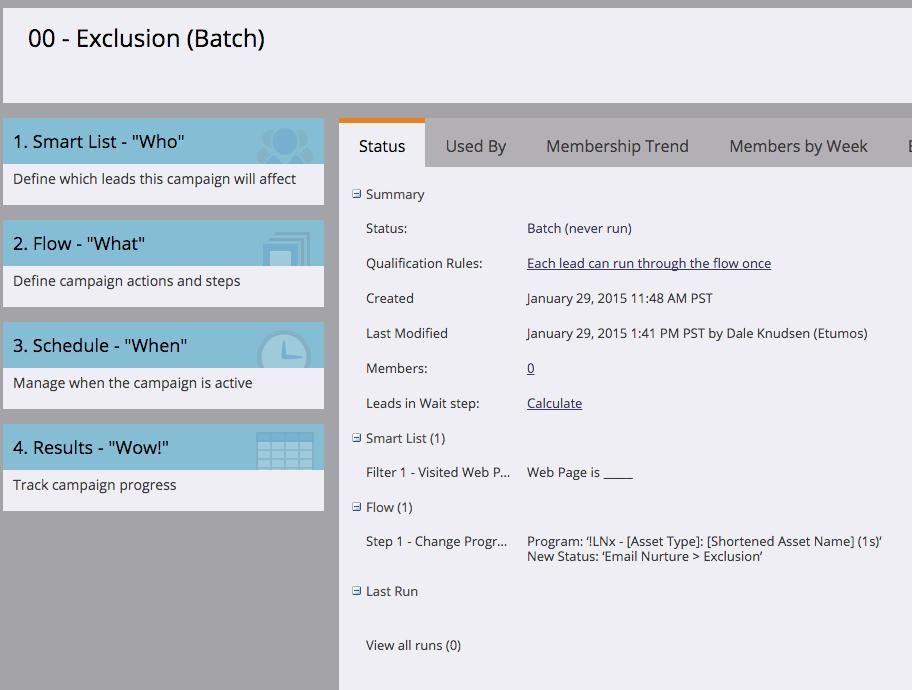The width and height of the screenshot is (912, 690).
Task: Collapse the Flow (1) section
Action: (x=357, y=507)
